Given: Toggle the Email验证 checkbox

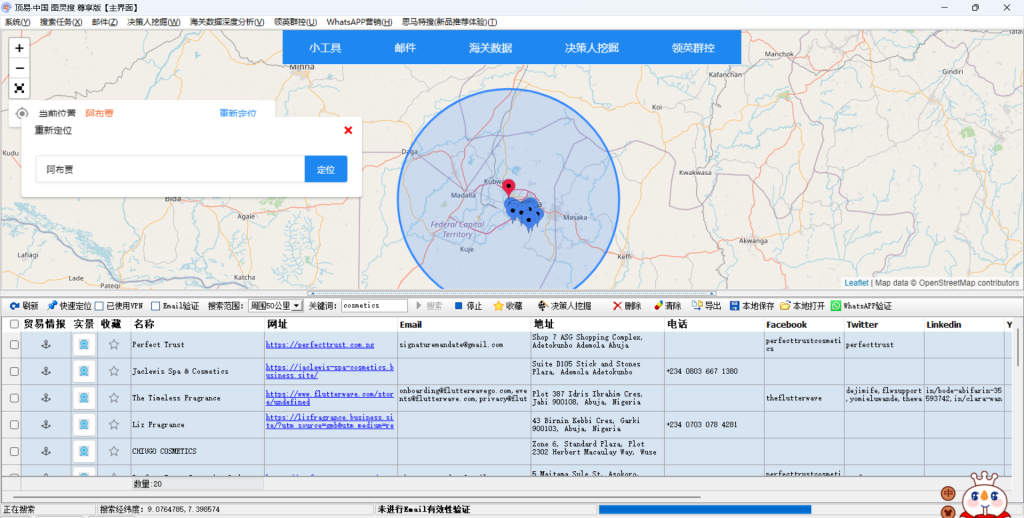Looking at the screenshot, I should point(155,306).
